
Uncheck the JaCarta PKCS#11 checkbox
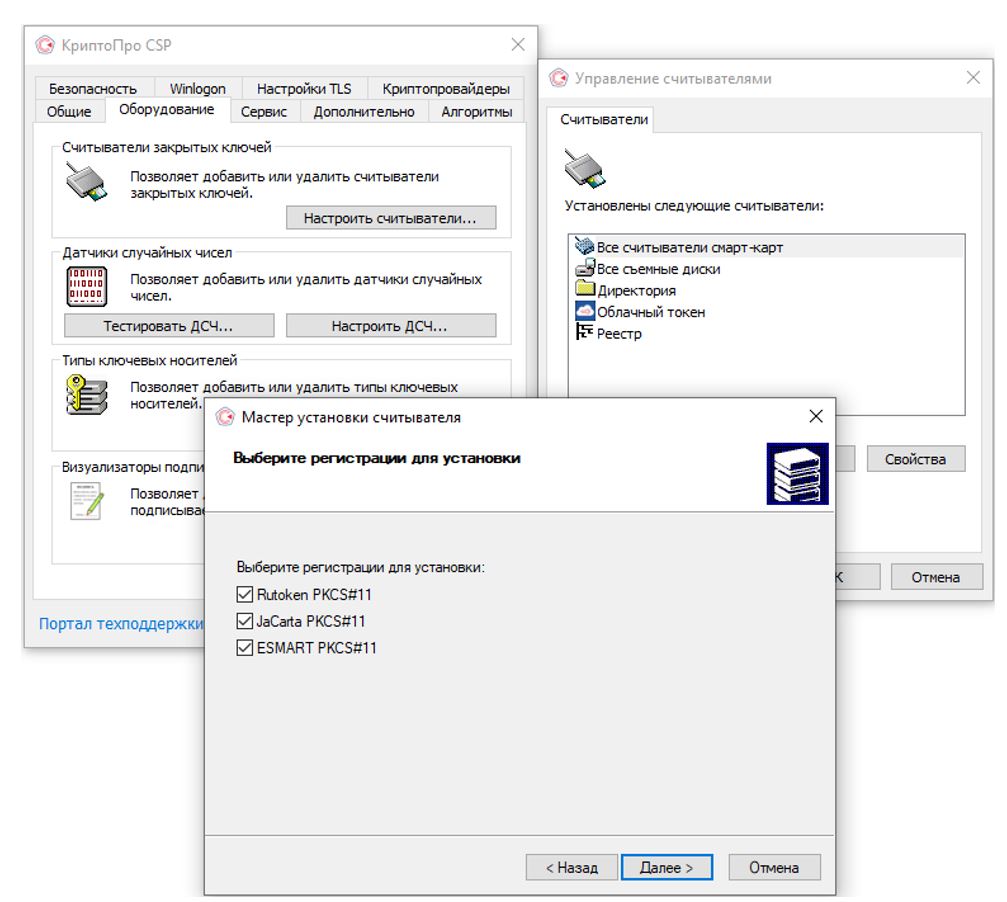point(245,621)
